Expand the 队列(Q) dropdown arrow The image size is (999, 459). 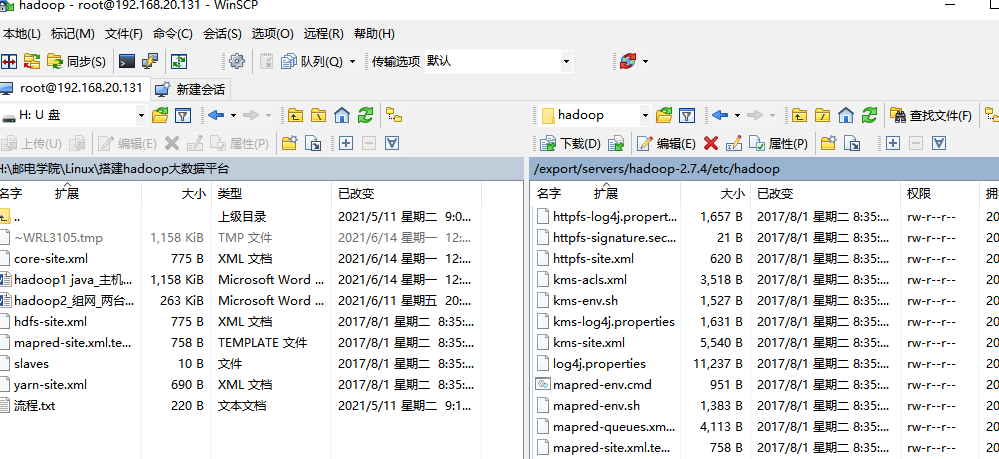(x=352, y=62)
